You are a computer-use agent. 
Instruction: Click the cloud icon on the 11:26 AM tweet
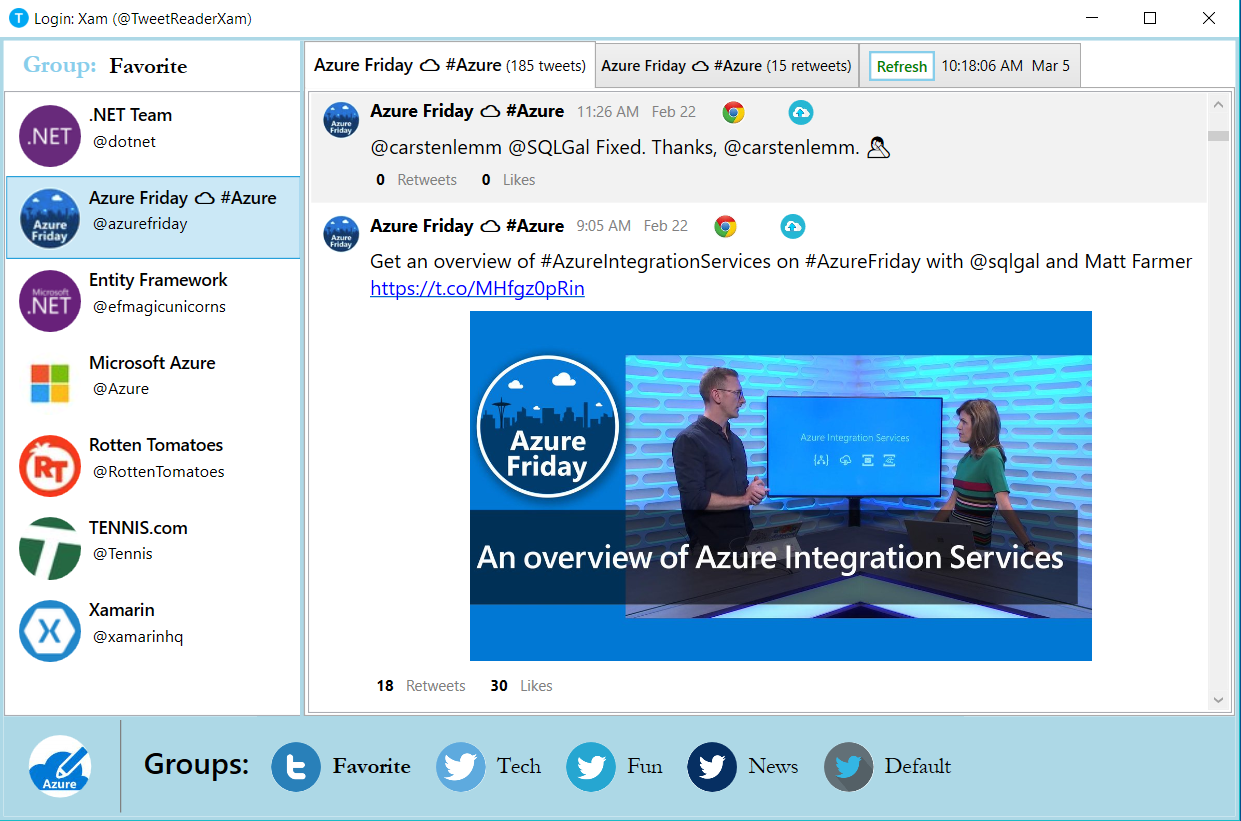pyautogui.click(x=800, y=112)
